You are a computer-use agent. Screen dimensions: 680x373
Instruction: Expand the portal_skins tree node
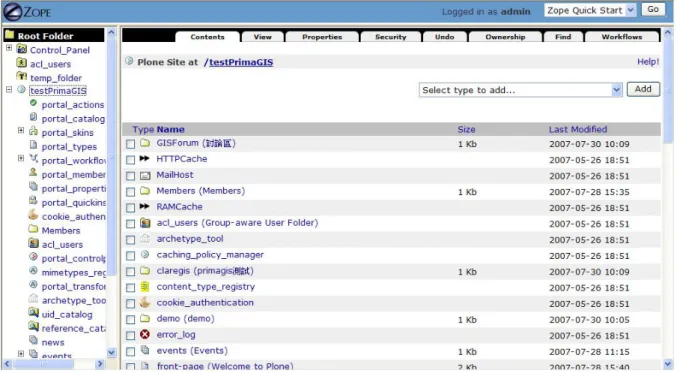(x=21, y=131)
